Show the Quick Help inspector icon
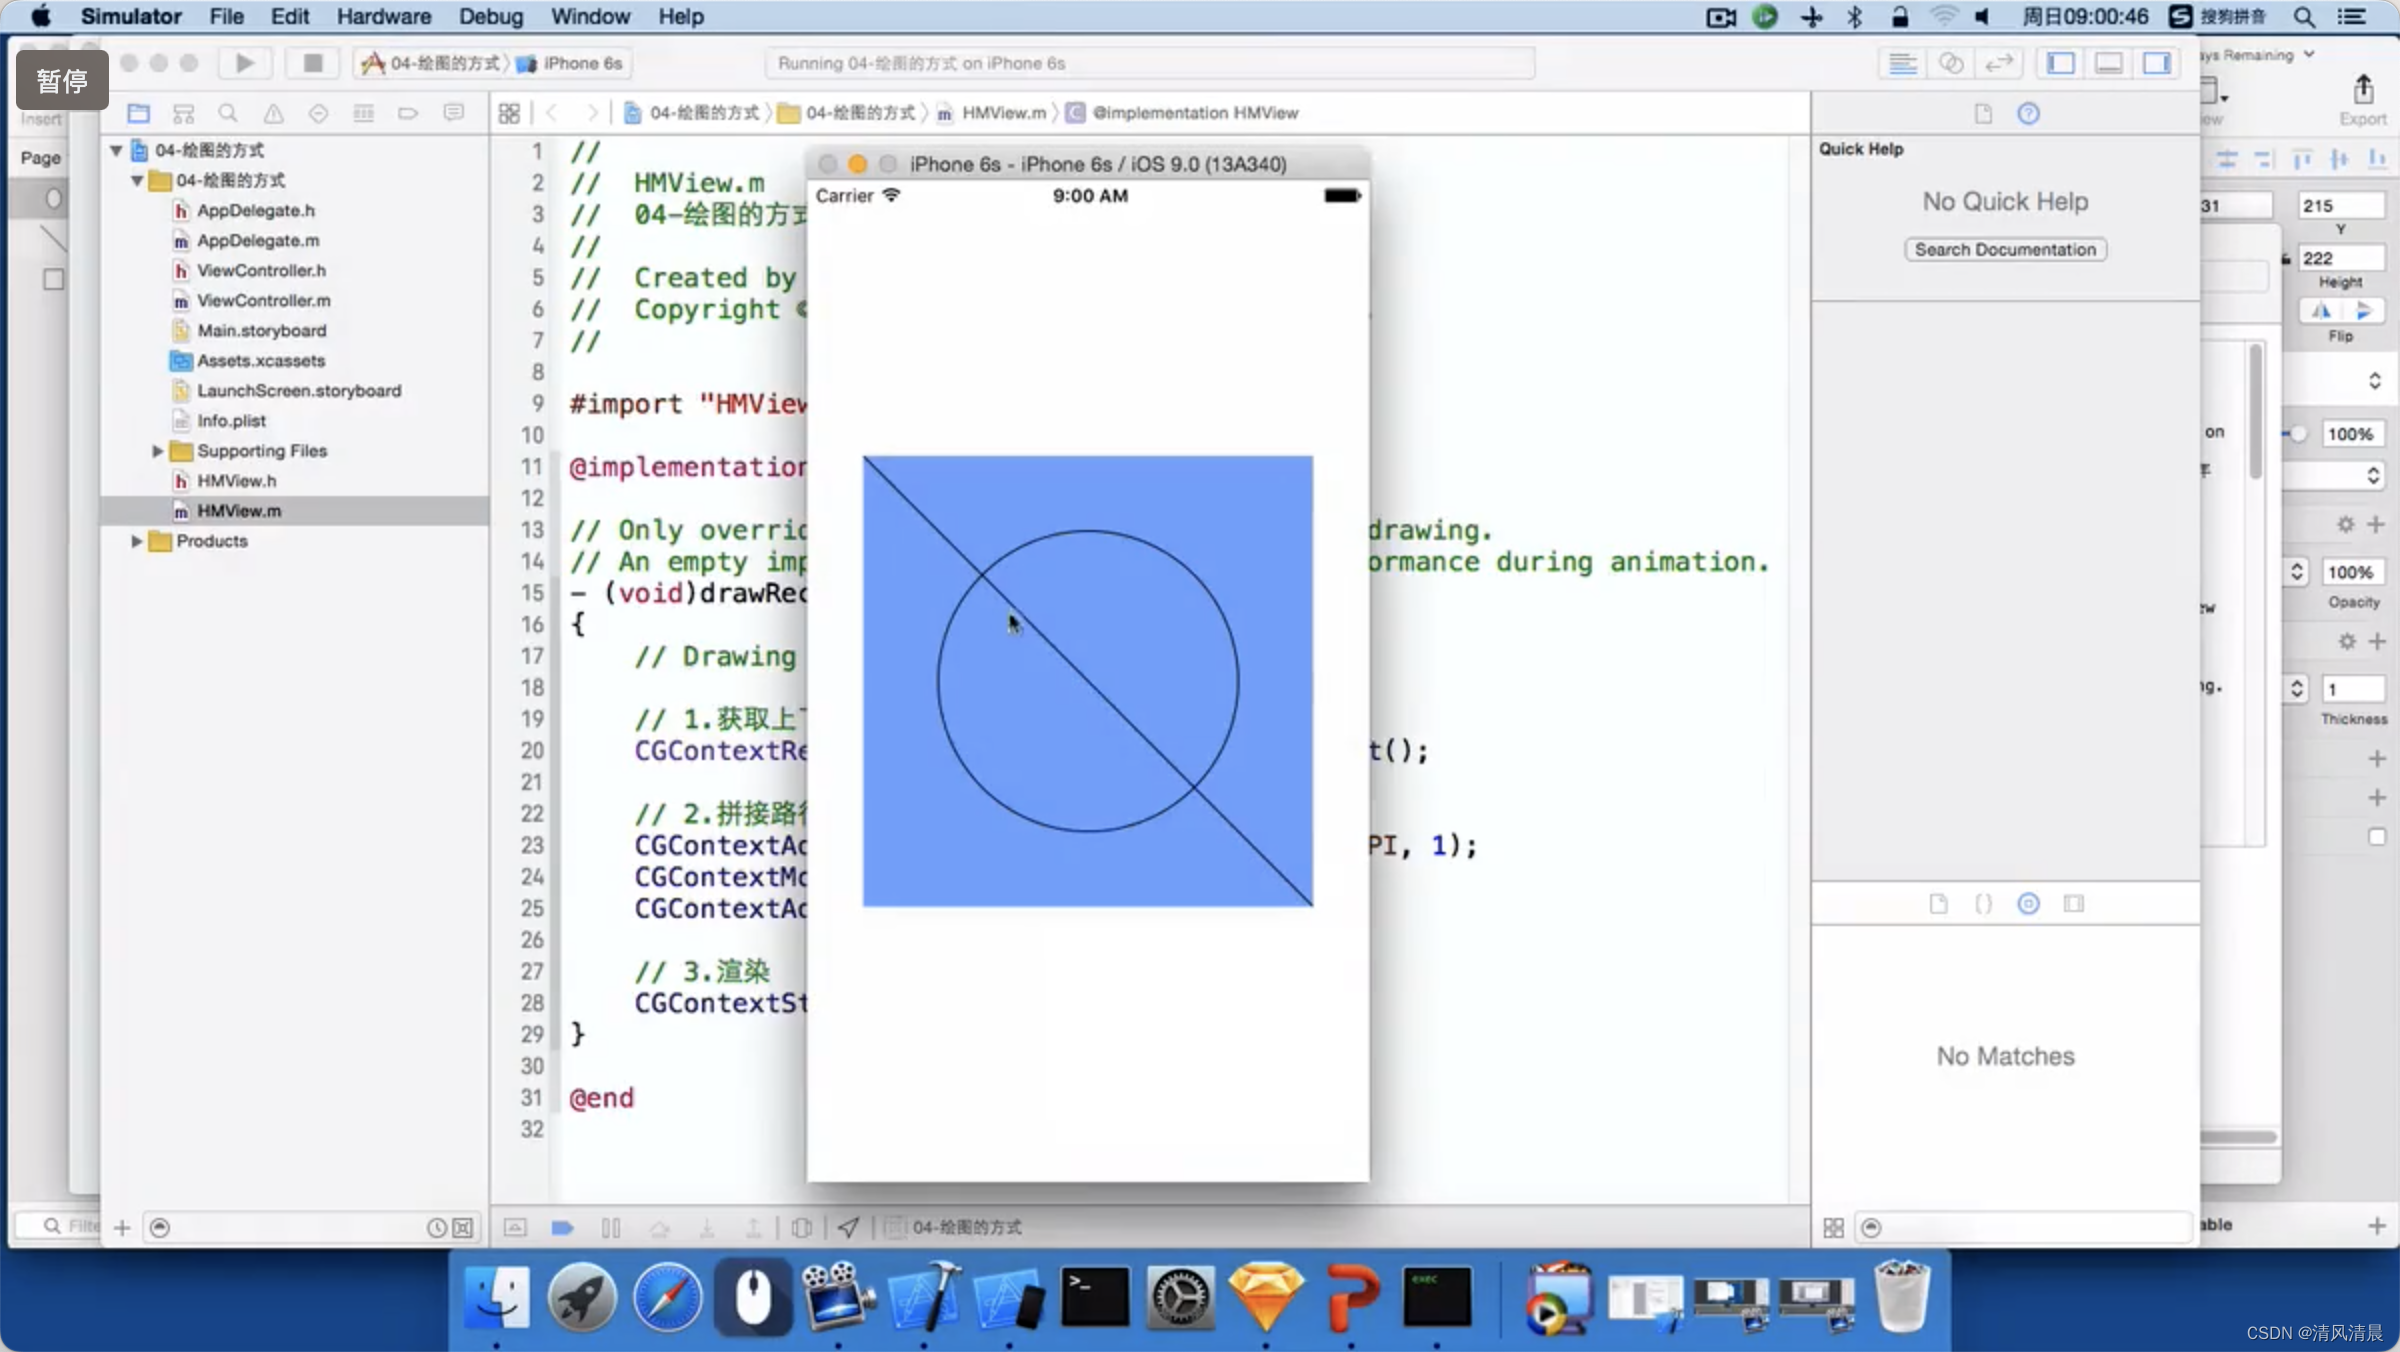Screen dimensions: 2400x1352 tap(2028, 114)
